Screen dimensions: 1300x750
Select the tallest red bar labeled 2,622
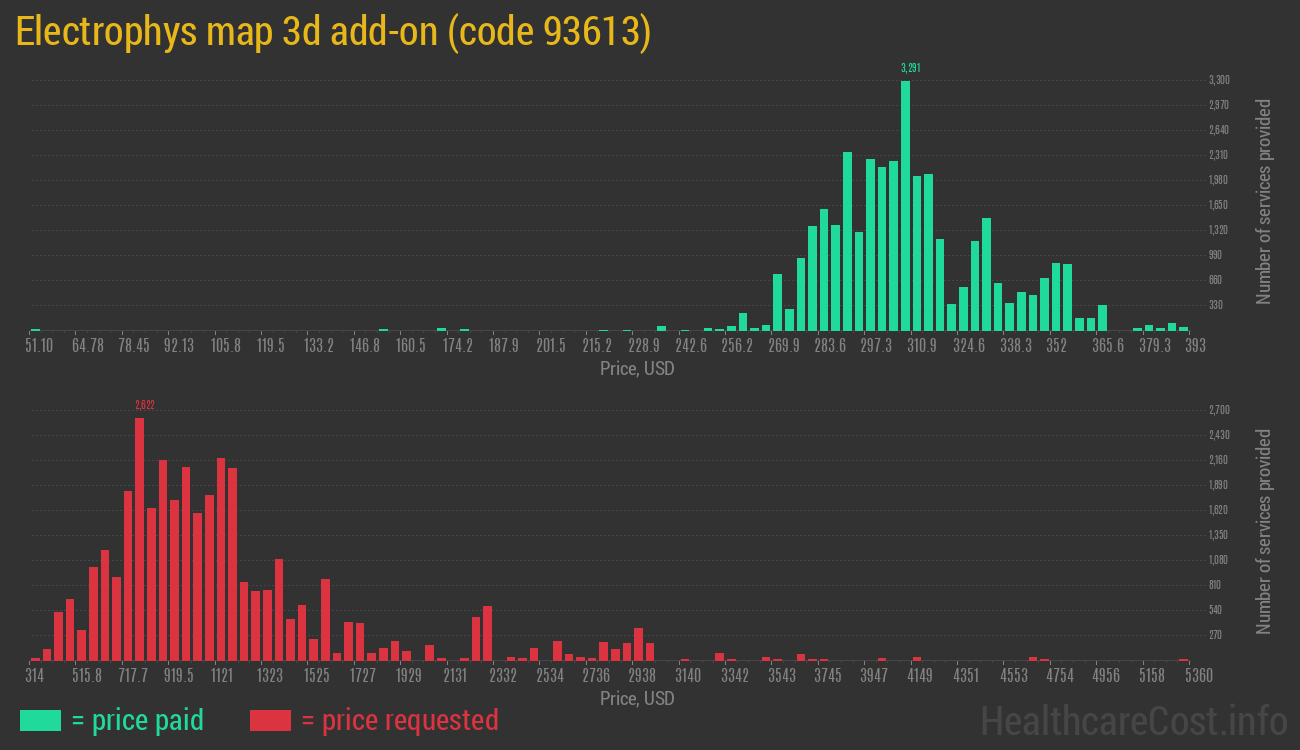[x=139, y=538]
